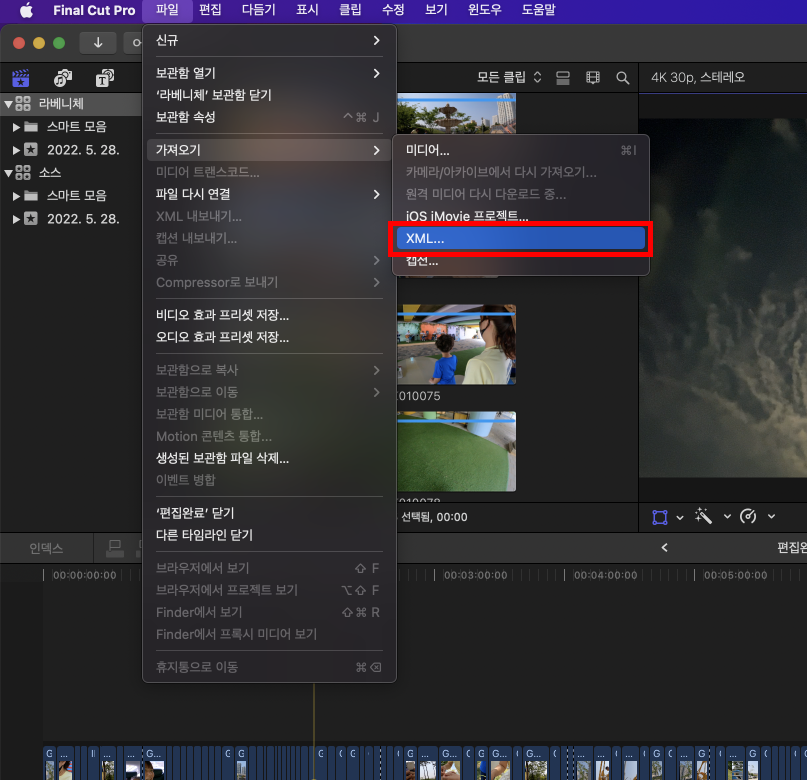Choose 생성된 보관함 파일 삭제...
Image resolution: width=807 pixels, height=780 pixels.
(x=269, y=458)
